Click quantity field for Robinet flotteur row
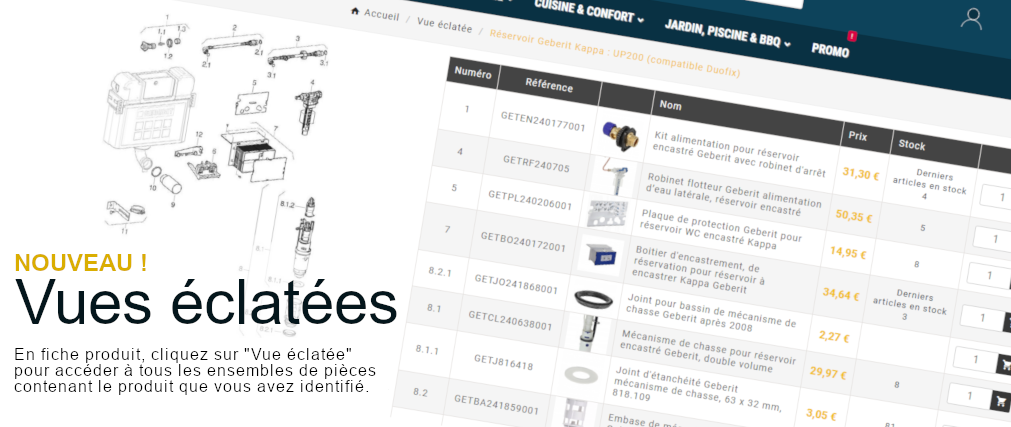 coord(993,237)
